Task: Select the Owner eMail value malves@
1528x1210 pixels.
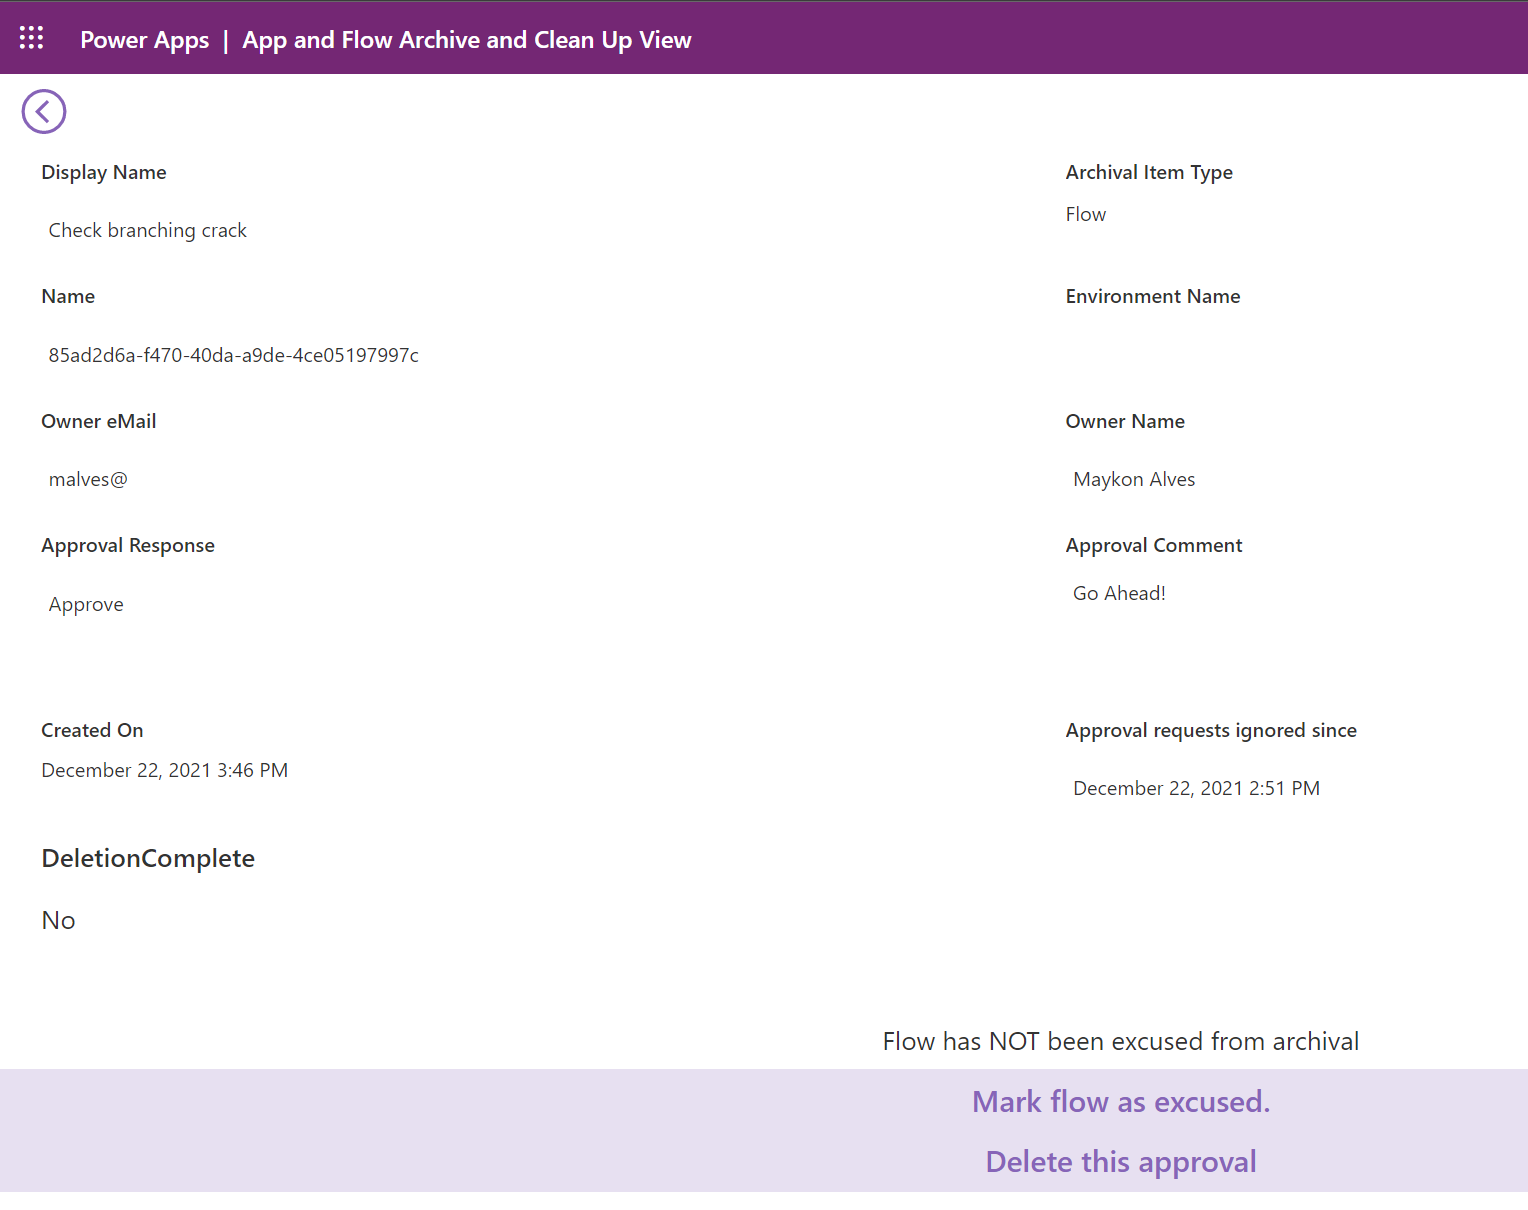Action: 88,479
